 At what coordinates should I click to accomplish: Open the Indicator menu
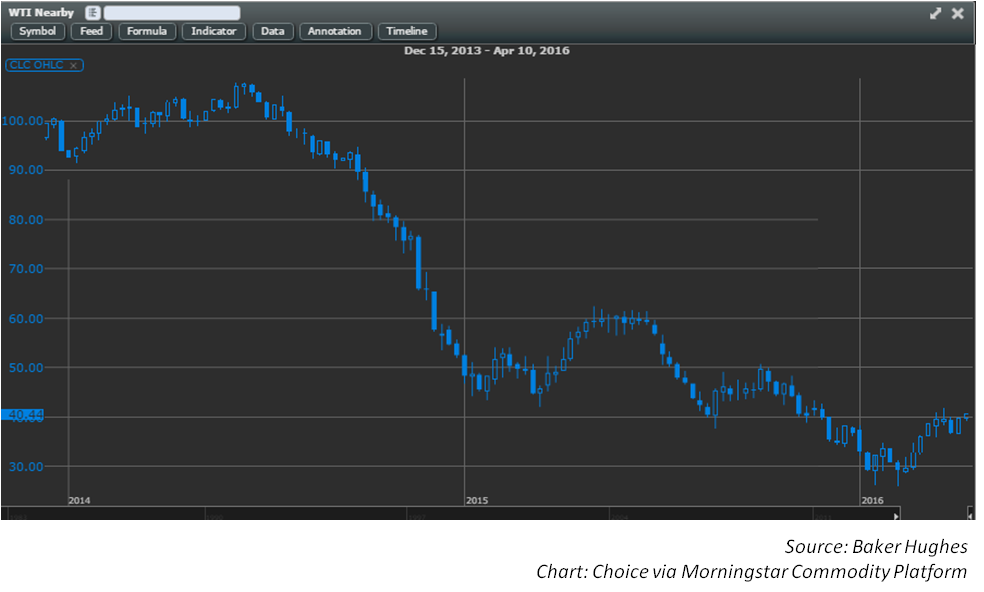(x=213, y=31)
